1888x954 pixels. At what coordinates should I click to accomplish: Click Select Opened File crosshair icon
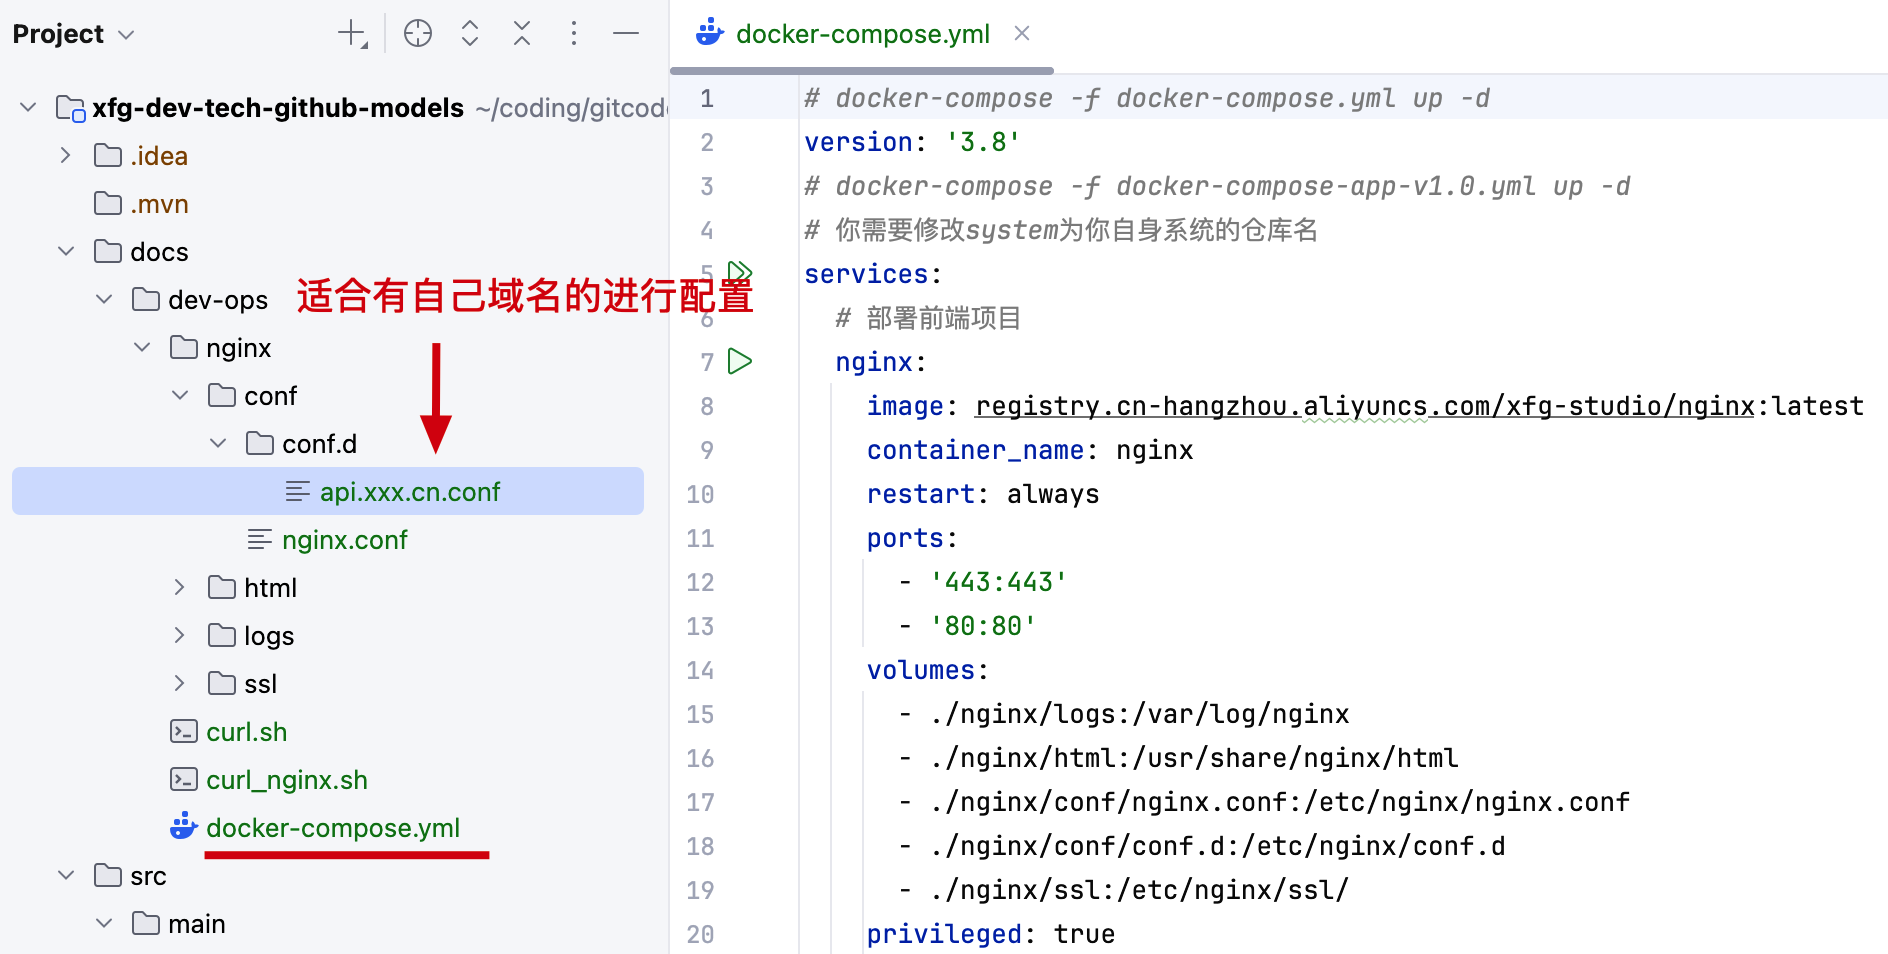418,34
